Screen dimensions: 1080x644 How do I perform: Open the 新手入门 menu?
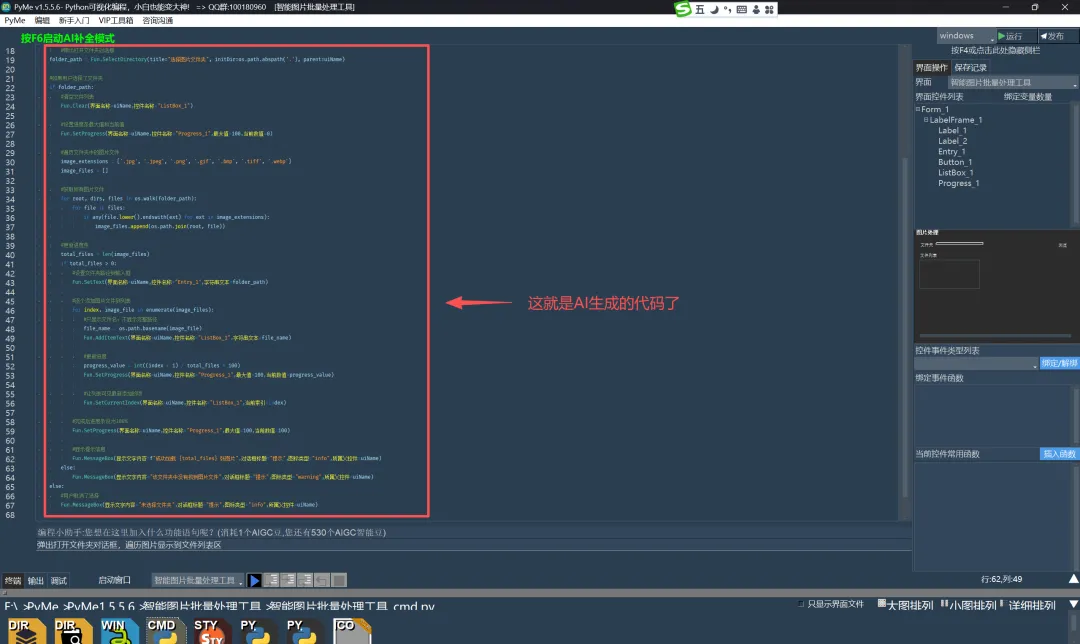pos(74,21)
